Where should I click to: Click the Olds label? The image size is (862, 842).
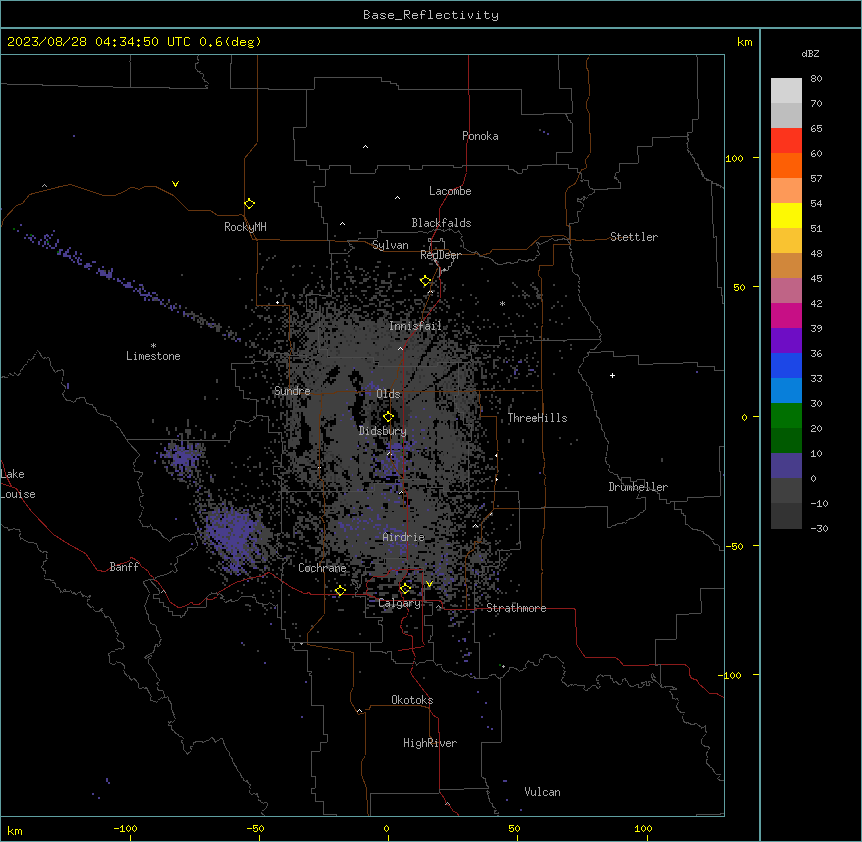(x=388, y=394)
